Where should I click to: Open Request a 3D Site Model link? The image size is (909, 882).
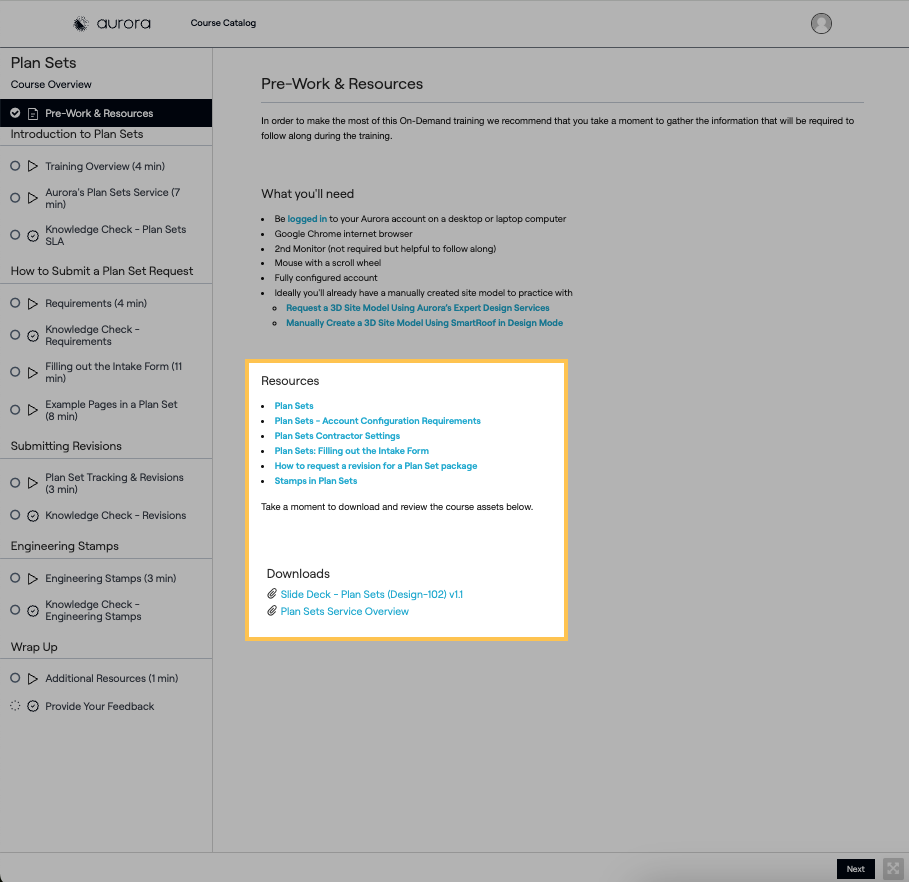(417, 308)
